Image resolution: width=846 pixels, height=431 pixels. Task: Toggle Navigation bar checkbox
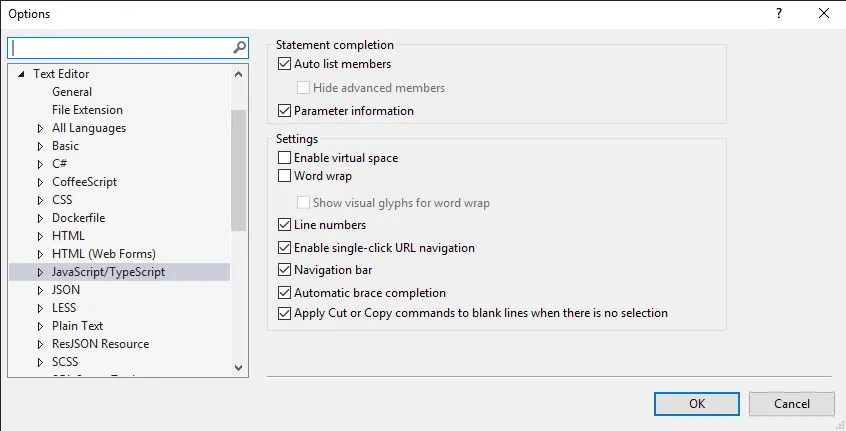click(x=284, y=269)
